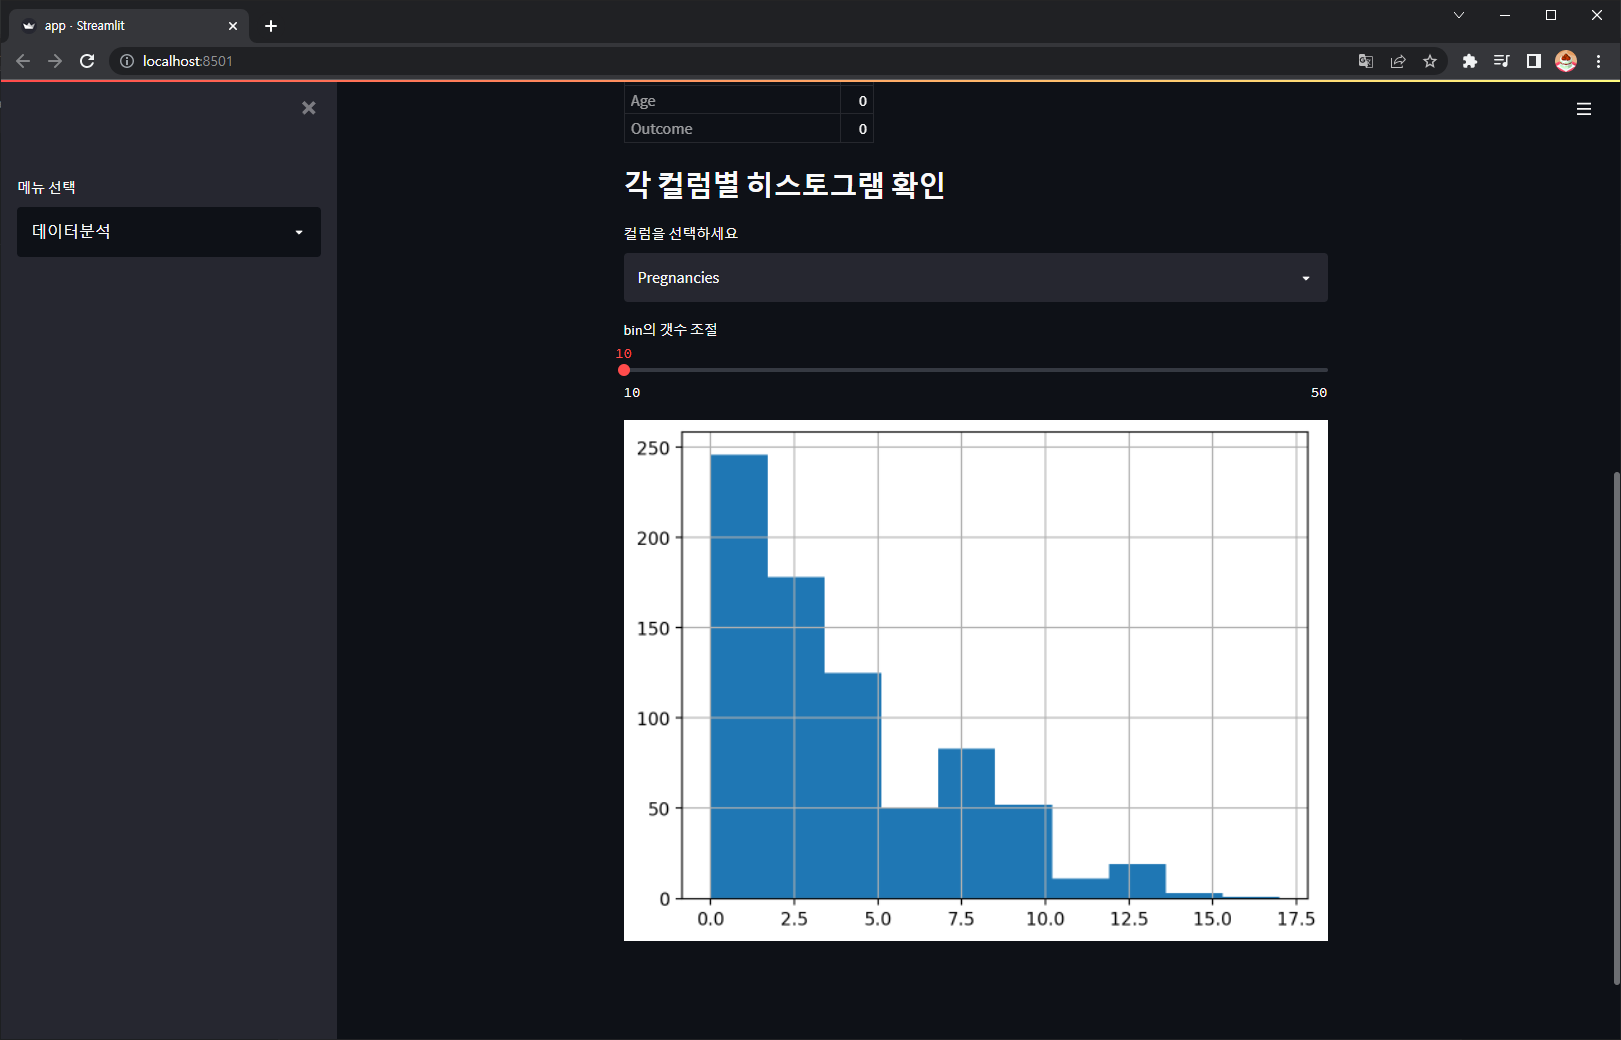
Task: Open media controls in toolbar
Action: click(1501, 61)
